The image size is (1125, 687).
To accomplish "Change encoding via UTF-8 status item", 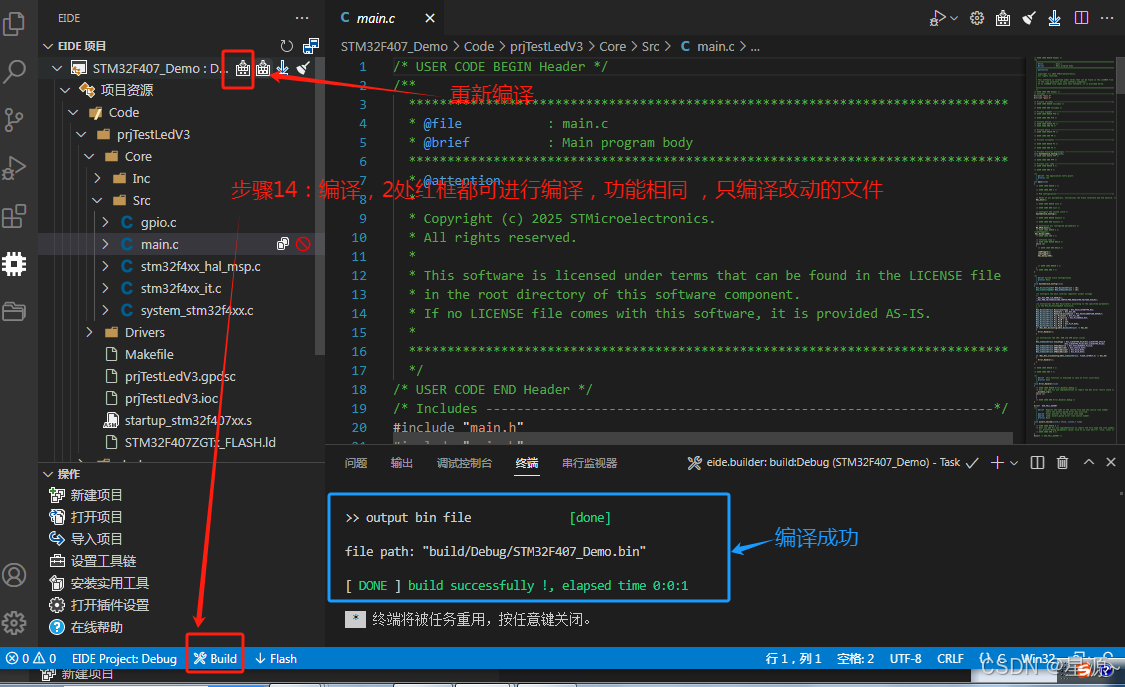I will 905,658.
